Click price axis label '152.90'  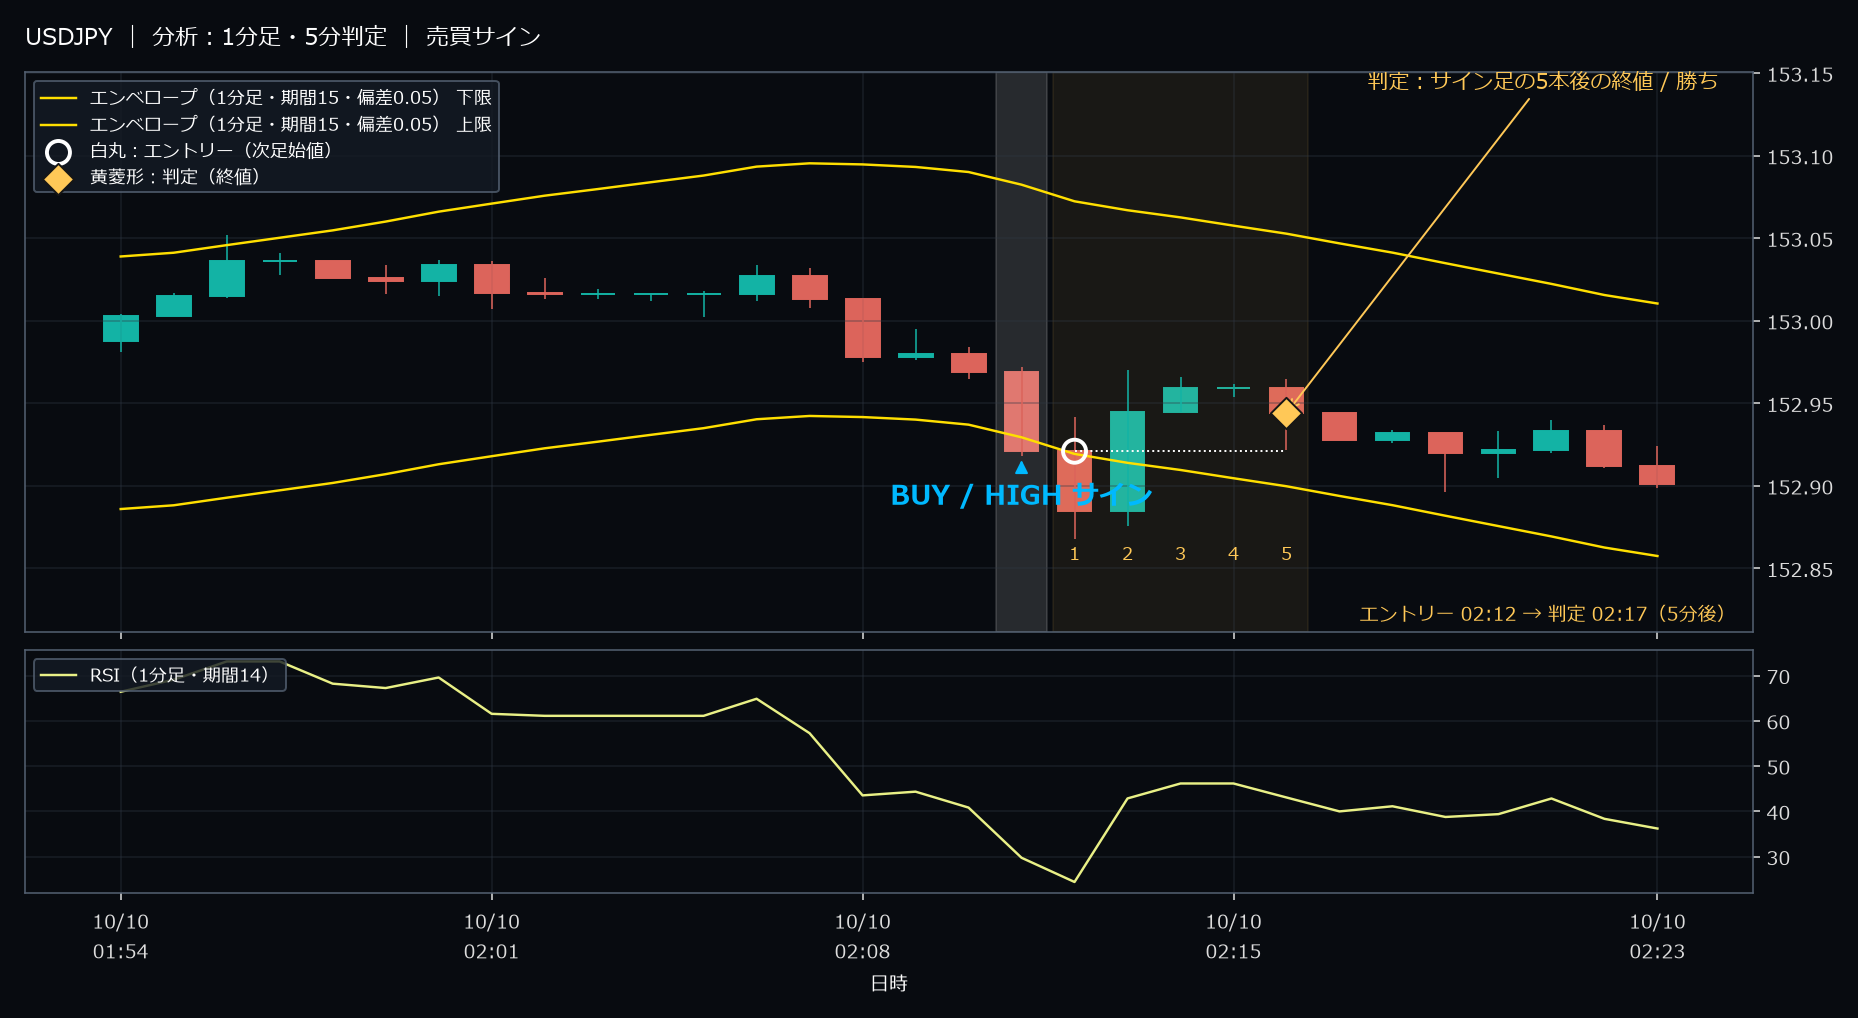(x=1800, y=487)
